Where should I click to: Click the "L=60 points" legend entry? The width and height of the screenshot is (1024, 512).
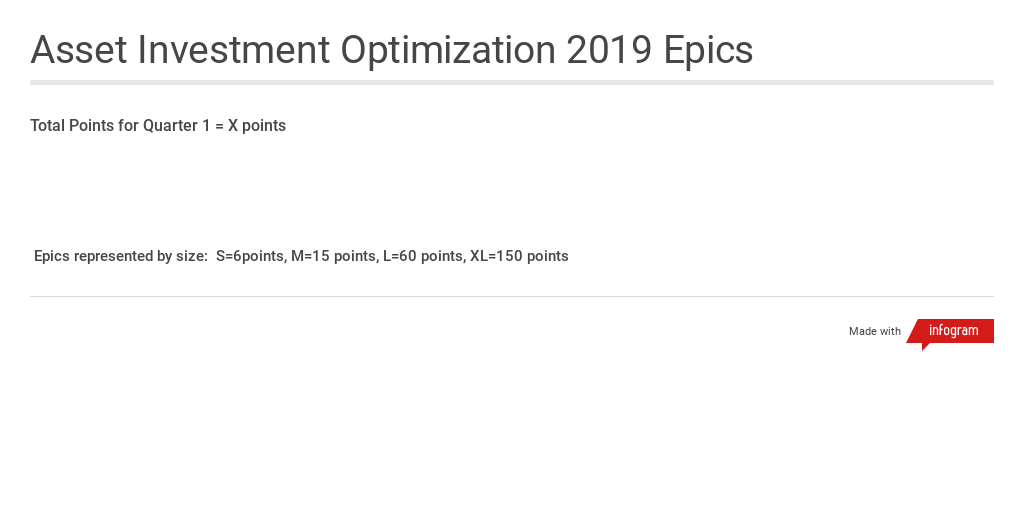coord(423,256)
